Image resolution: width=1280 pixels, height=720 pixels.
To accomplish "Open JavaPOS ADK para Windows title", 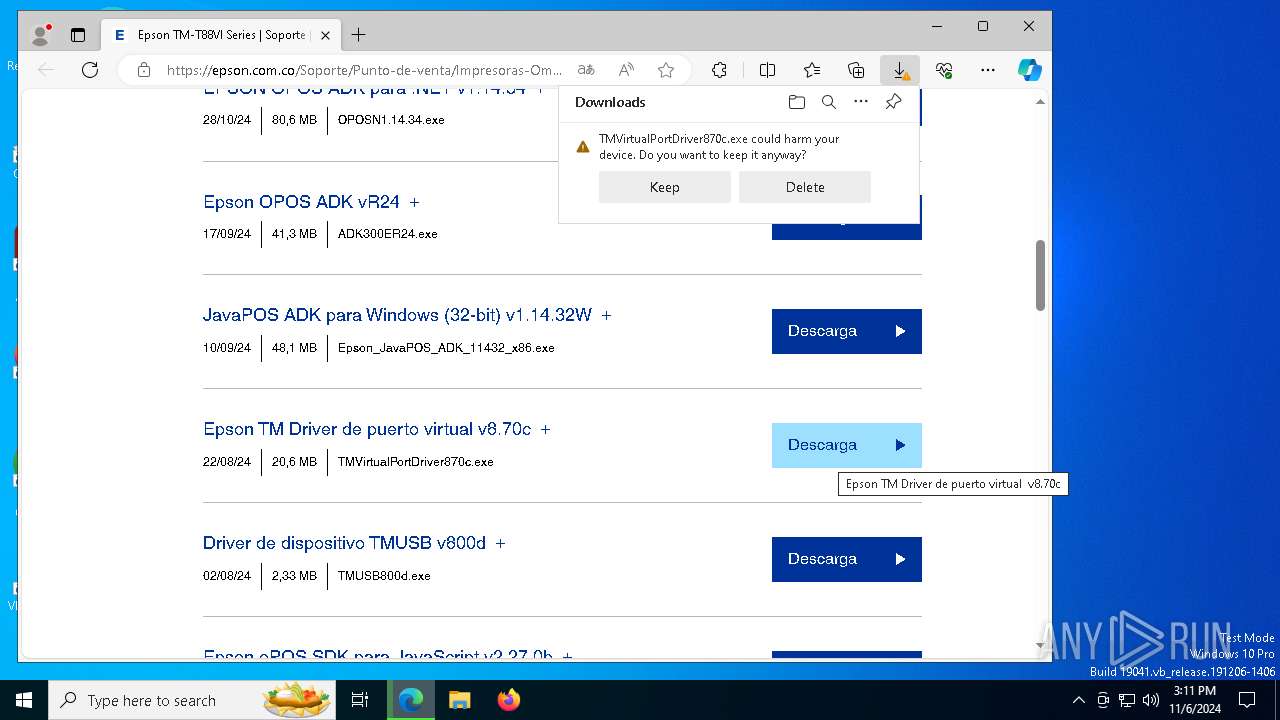I will click(397, 315).
